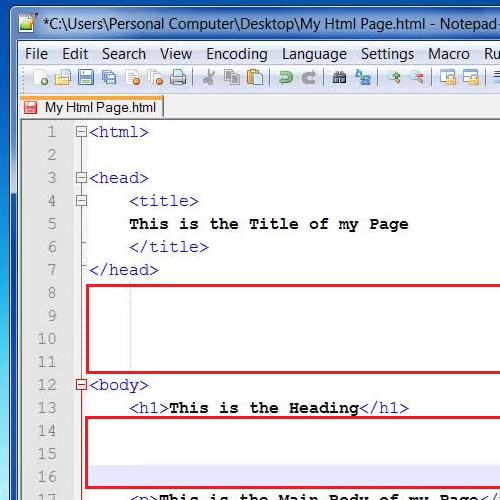Close the current document with the Close icon
Image resolution: width=500 pixels, height=500 pixels.
[x=133, y=78]
